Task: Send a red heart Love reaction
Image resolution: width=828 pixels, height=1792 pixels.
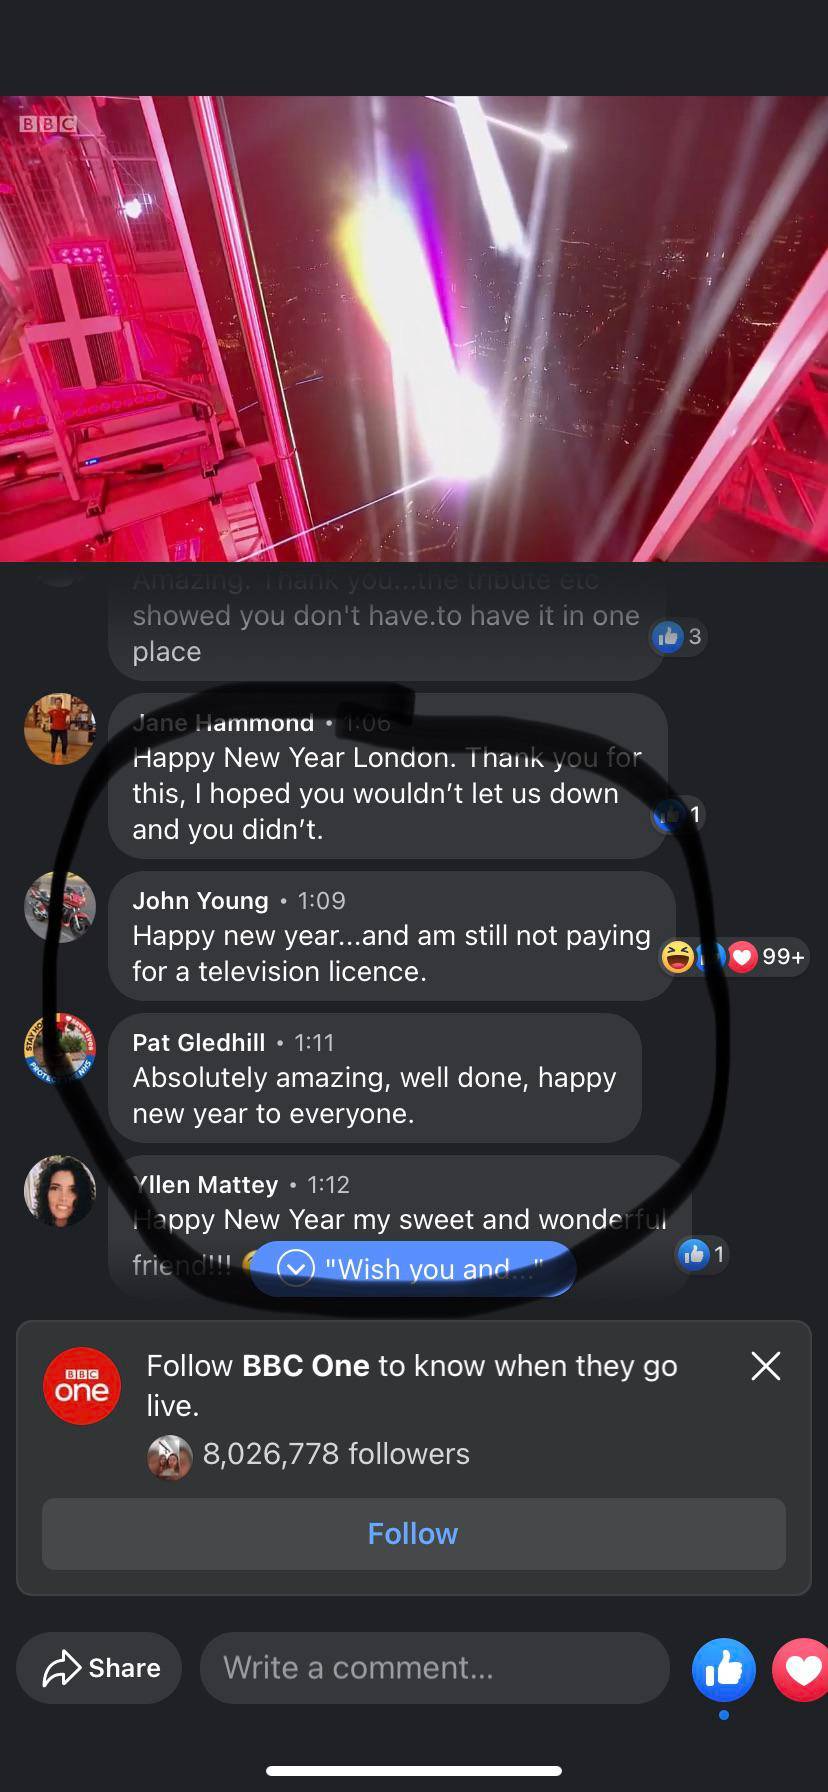Action: 802,1669
